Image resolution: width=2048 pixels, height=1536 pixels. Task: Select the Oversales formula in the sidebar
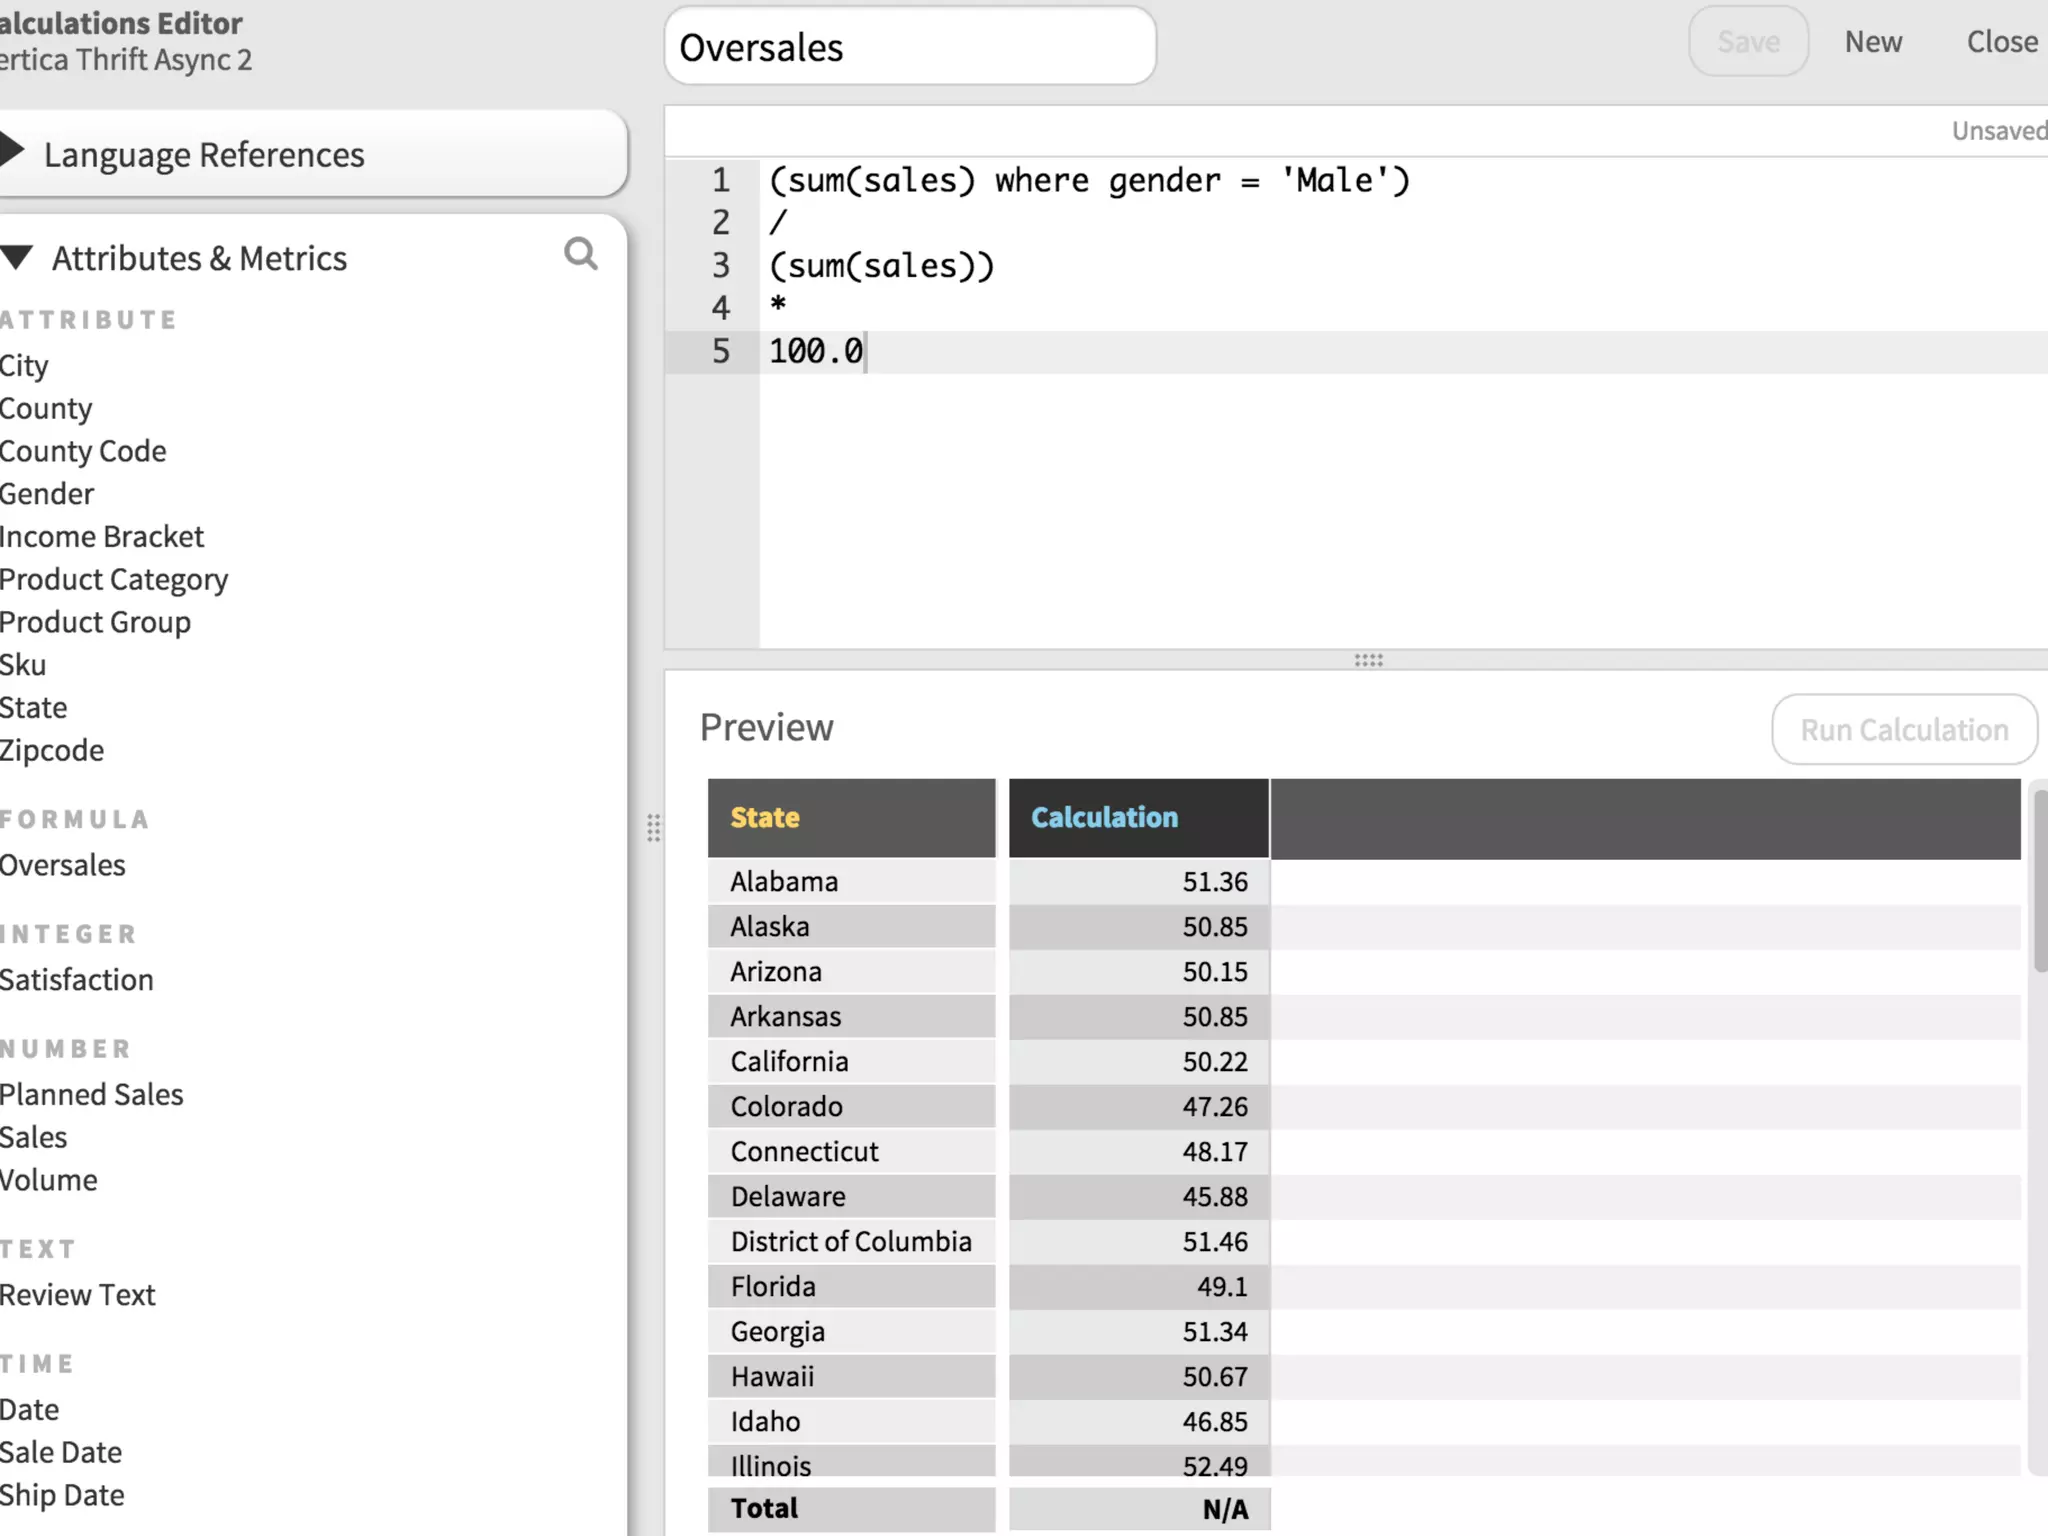tap(62, 865)
